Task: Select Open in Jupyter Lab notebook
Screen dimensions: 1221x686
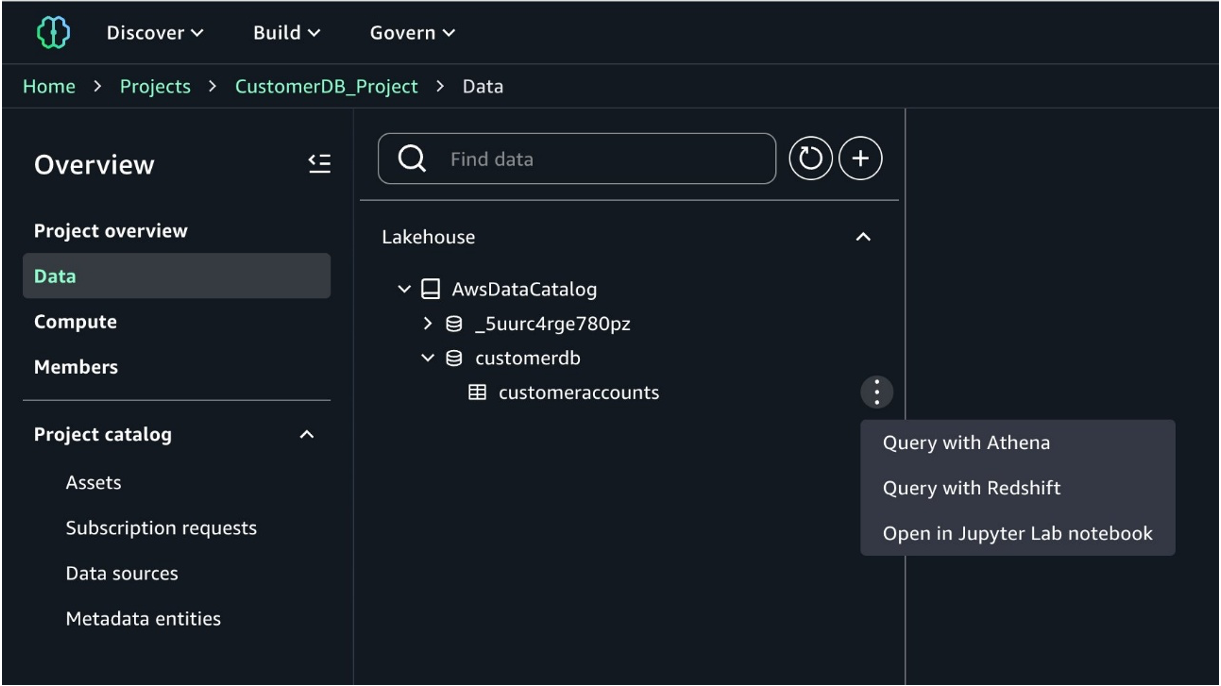Action: [1017, 534]
